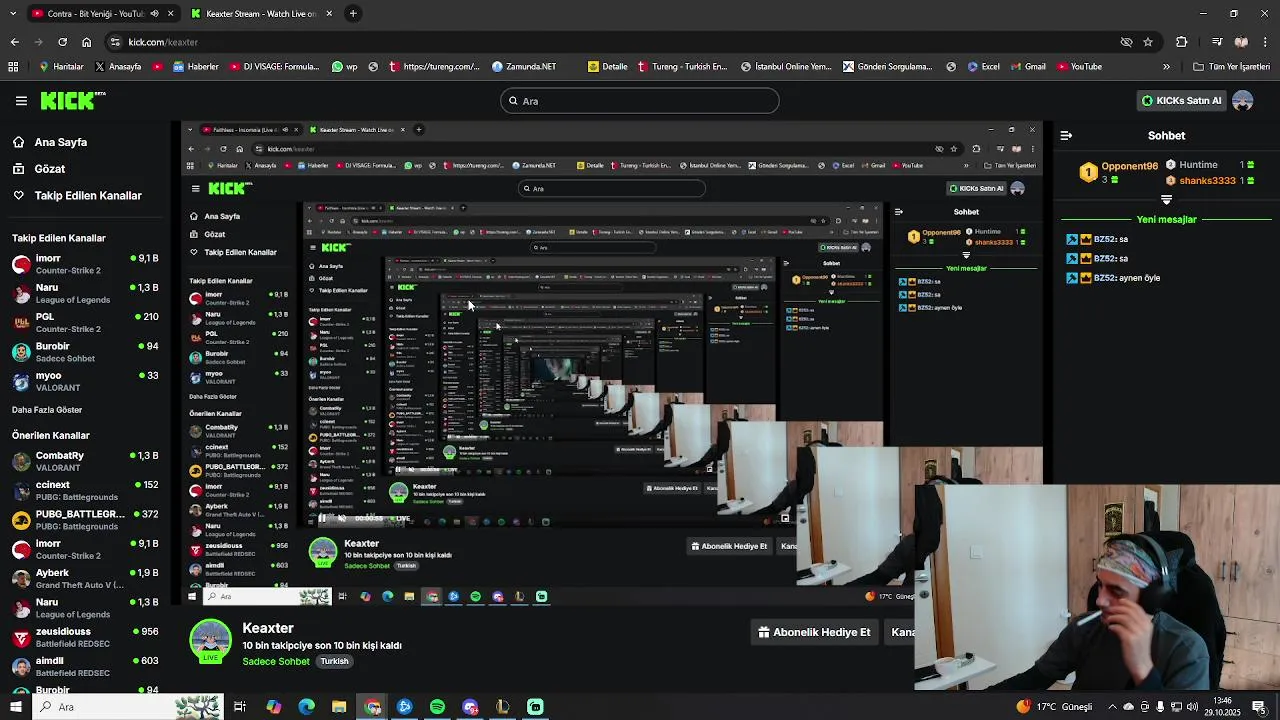
Task: Click KICKs Satın Al button
Action: point(1182,101)
